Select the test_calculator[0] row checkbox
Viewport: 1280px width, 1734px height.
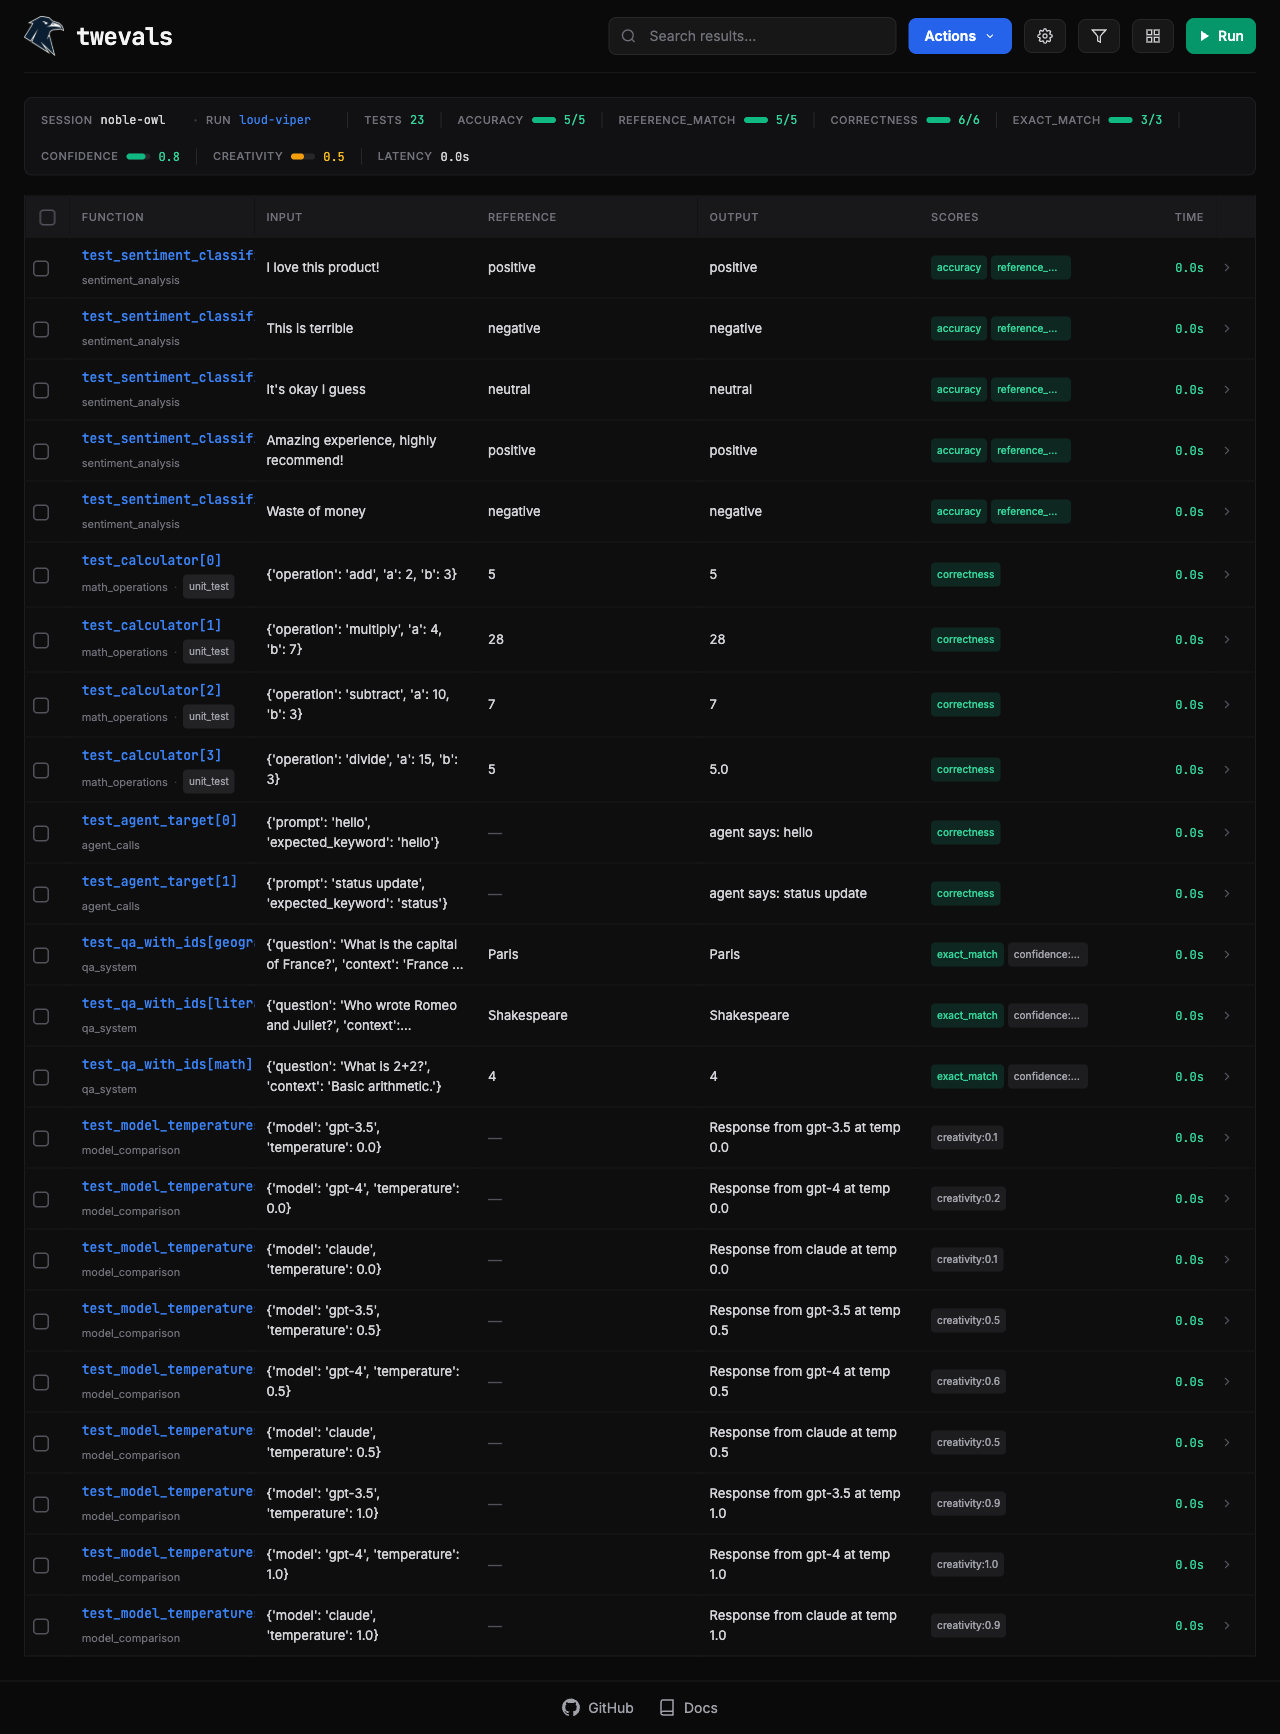pos(41,575)
